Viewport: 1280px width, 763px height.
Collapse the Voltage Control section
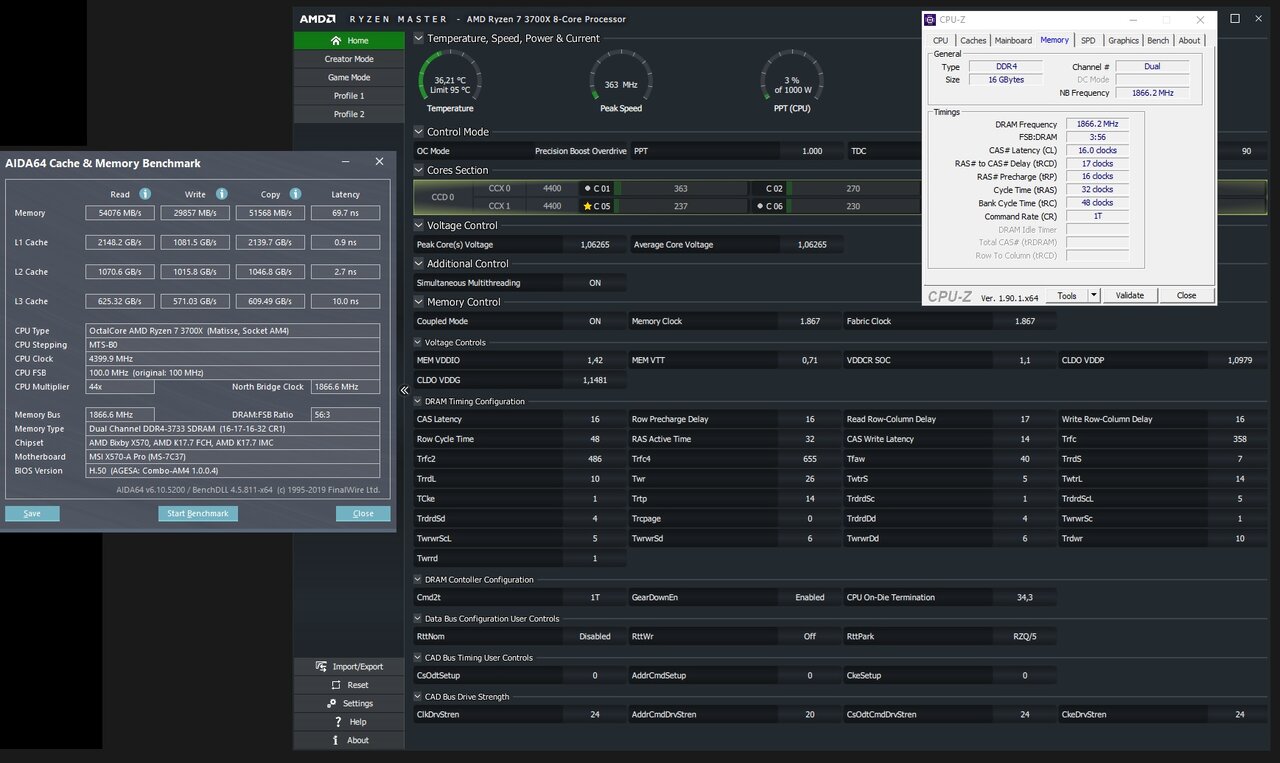[419, 226]
